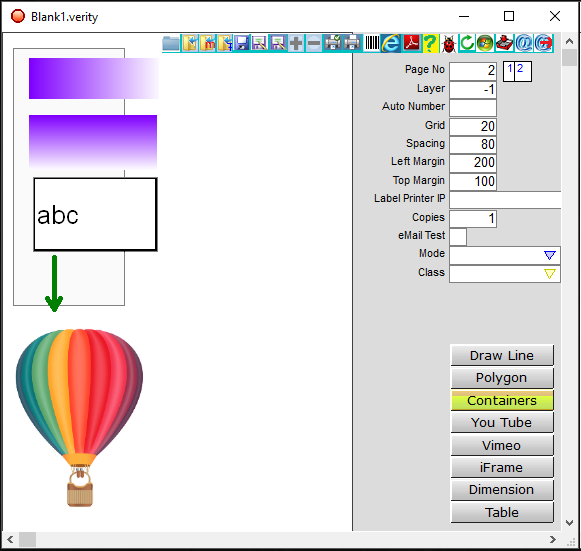Click the gray plus icon in toolbar

click(296, 43)
